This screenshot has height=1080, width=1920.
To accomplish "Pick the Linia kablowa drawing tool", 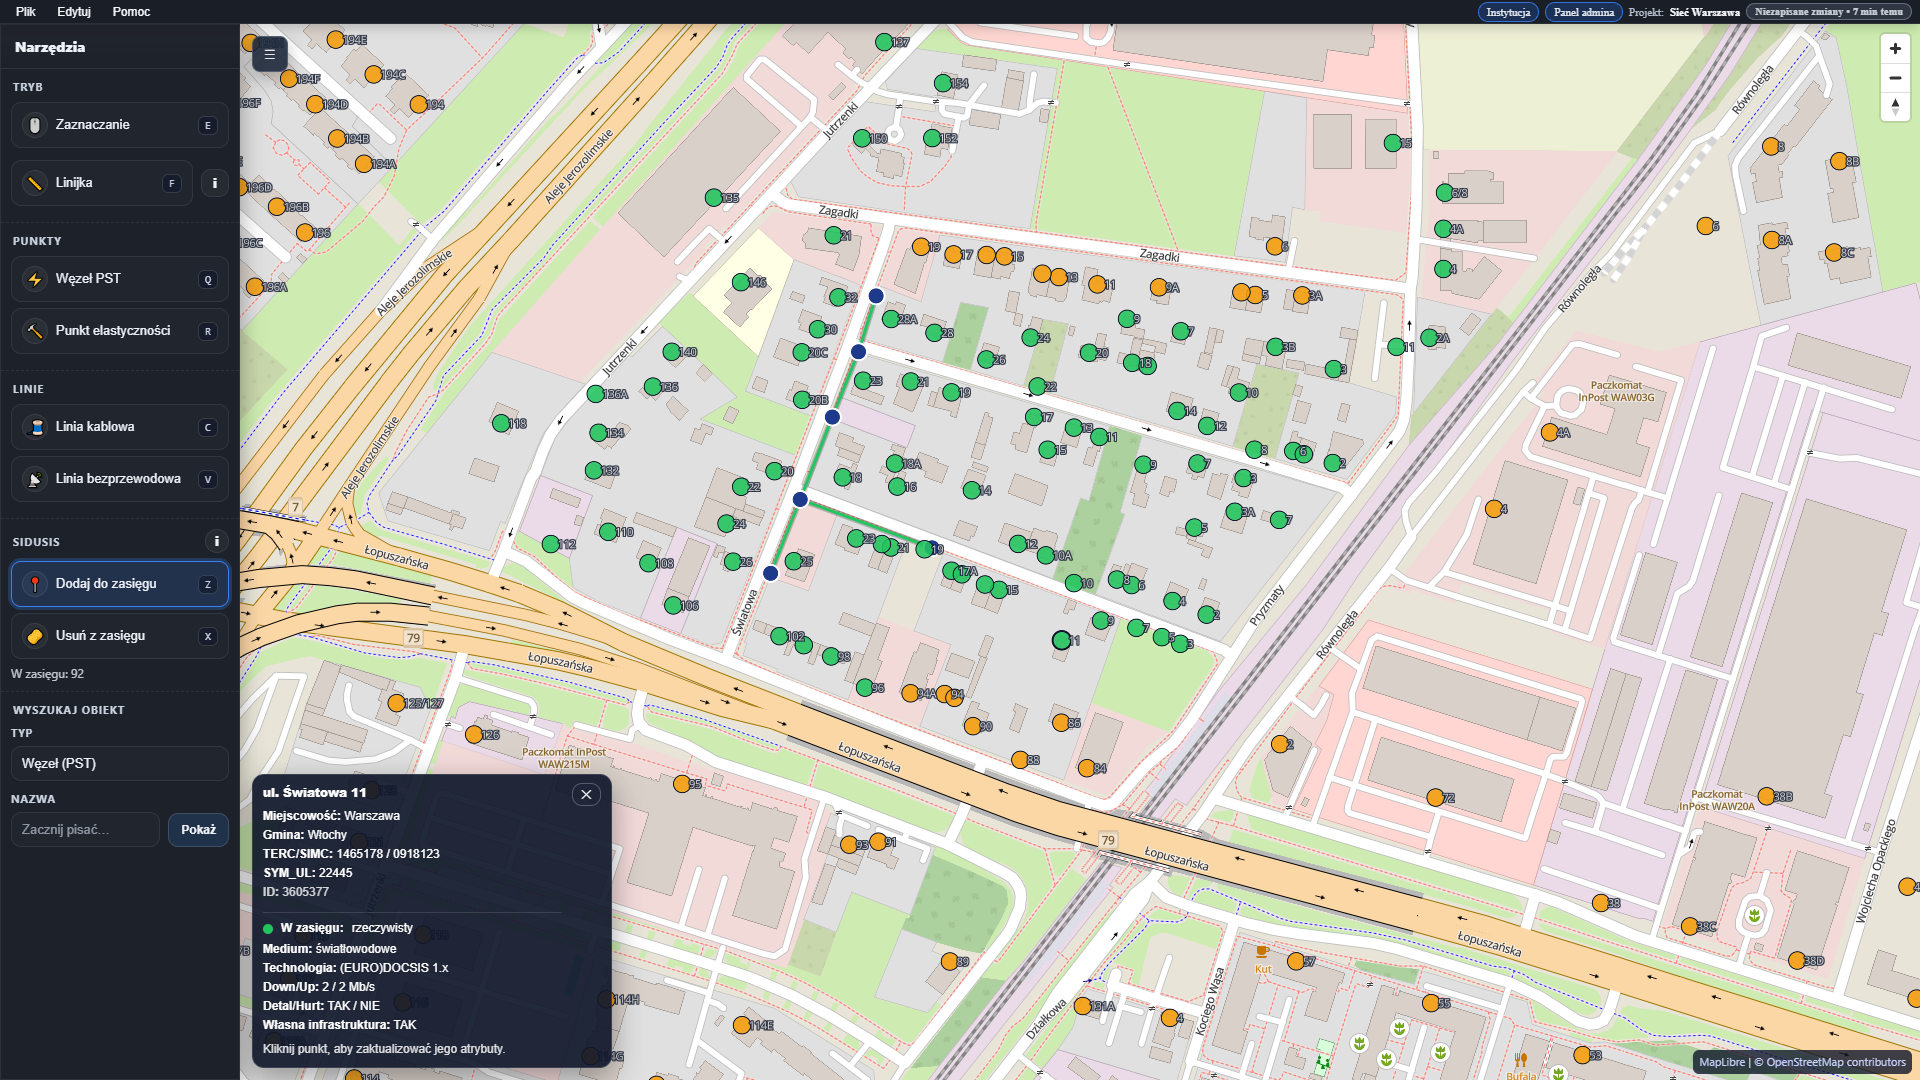I will click(119, 427).
